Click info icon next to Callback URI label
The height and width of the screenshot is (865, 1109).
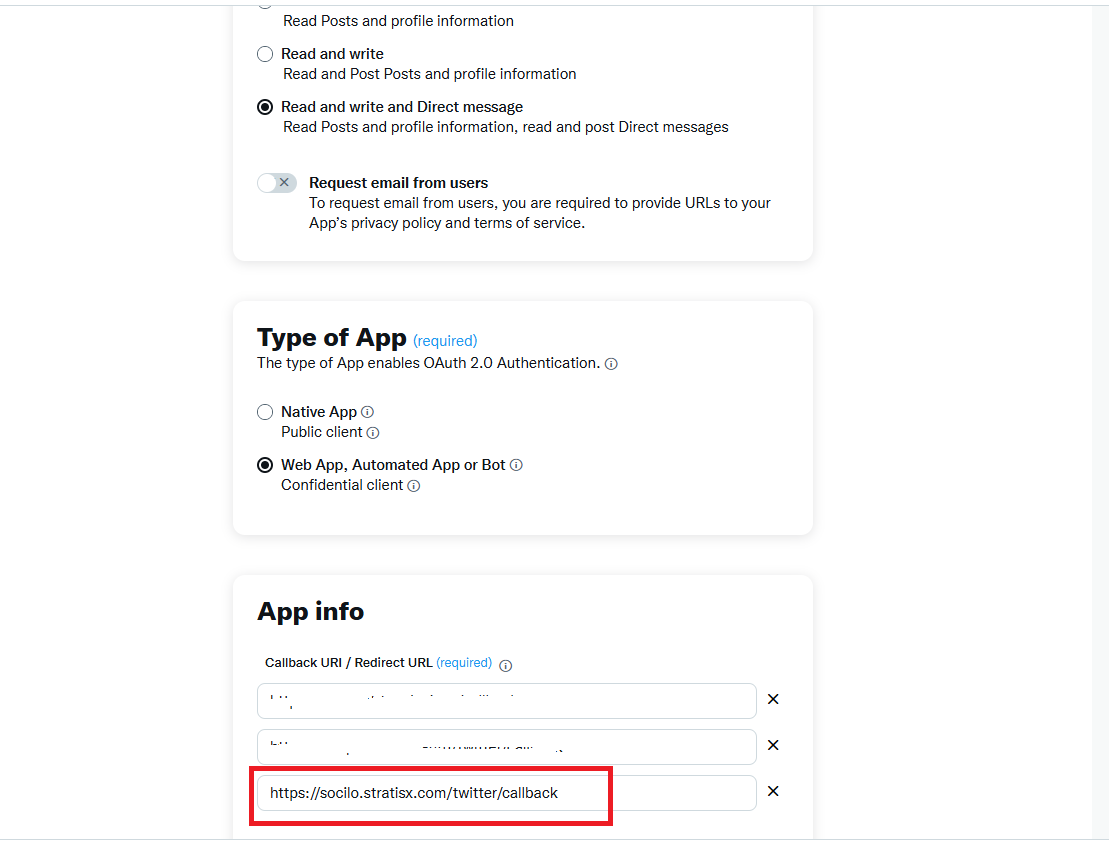point(506,666)
